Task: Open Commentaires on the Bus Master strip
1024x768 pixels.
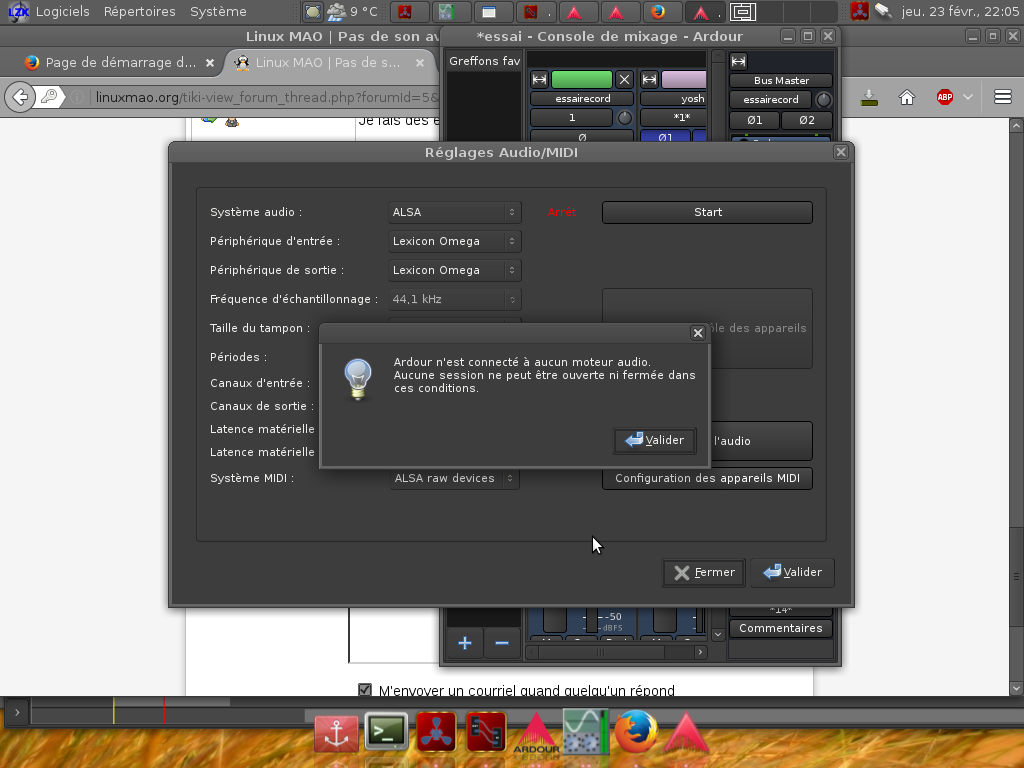Action: pyautogui.click(x=780, y=628)
